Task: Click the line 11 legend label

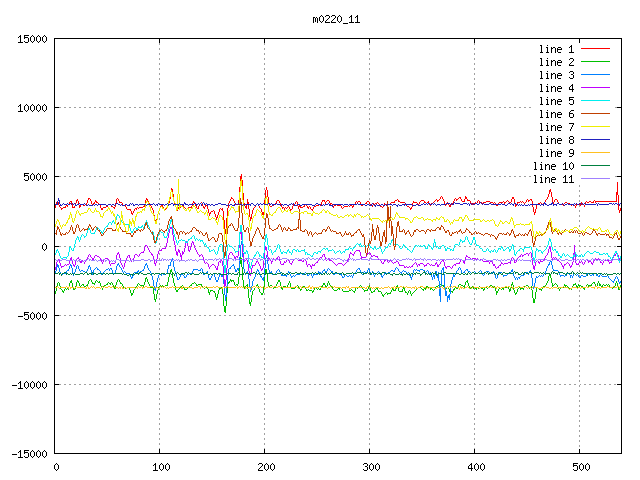Action: [x=553, y=179]
